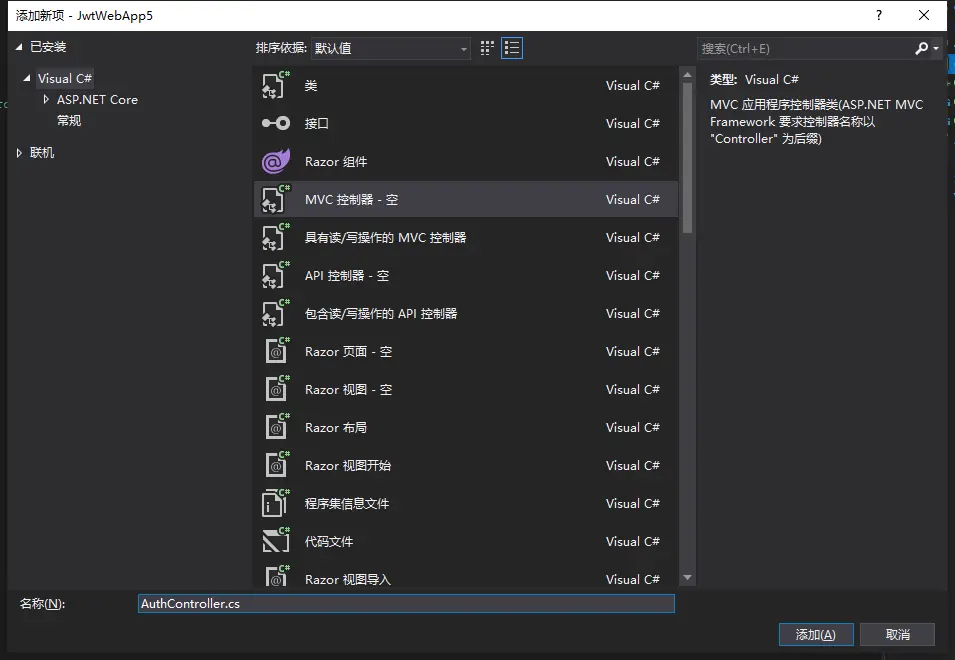Screen dimensions: 955x660
Task: Open the 排序依据 默认值 dropdown
Action: [390, 48]
